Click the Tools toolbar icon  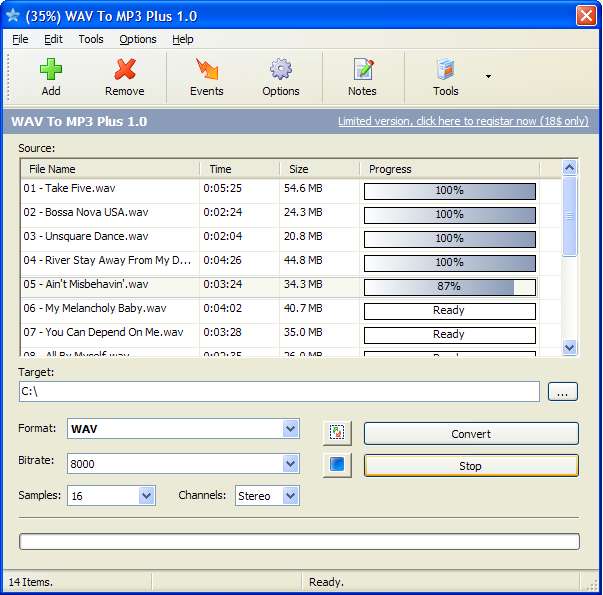pos(446,69)
